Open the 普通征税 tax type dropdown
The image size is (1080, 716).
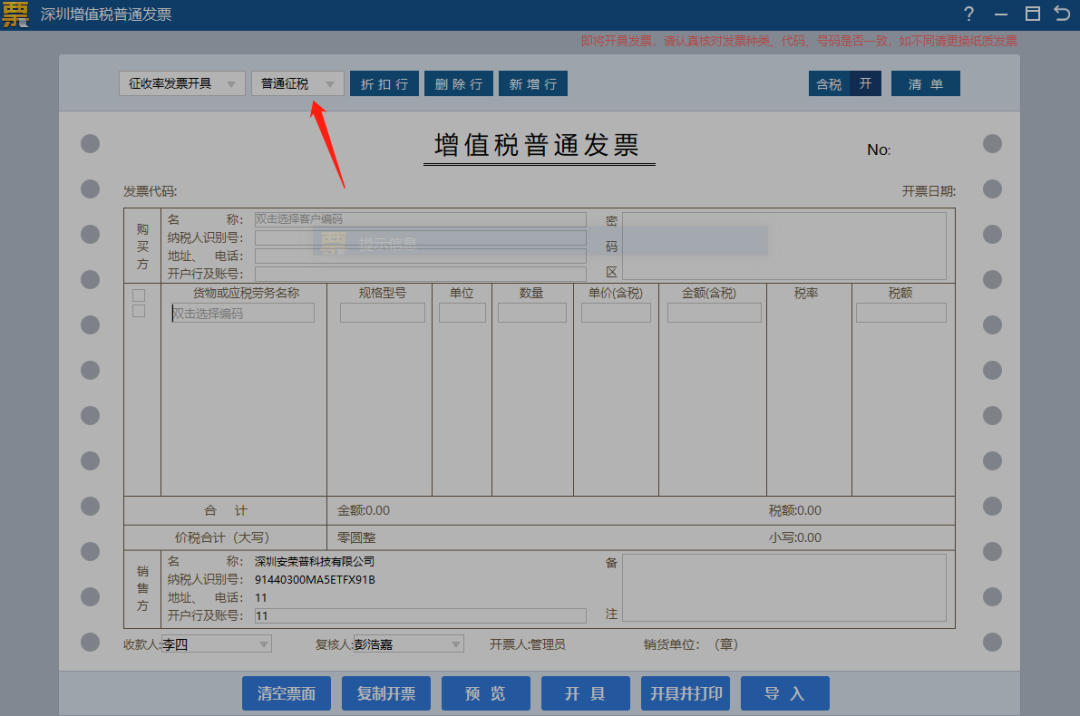(x=298, y=84)
